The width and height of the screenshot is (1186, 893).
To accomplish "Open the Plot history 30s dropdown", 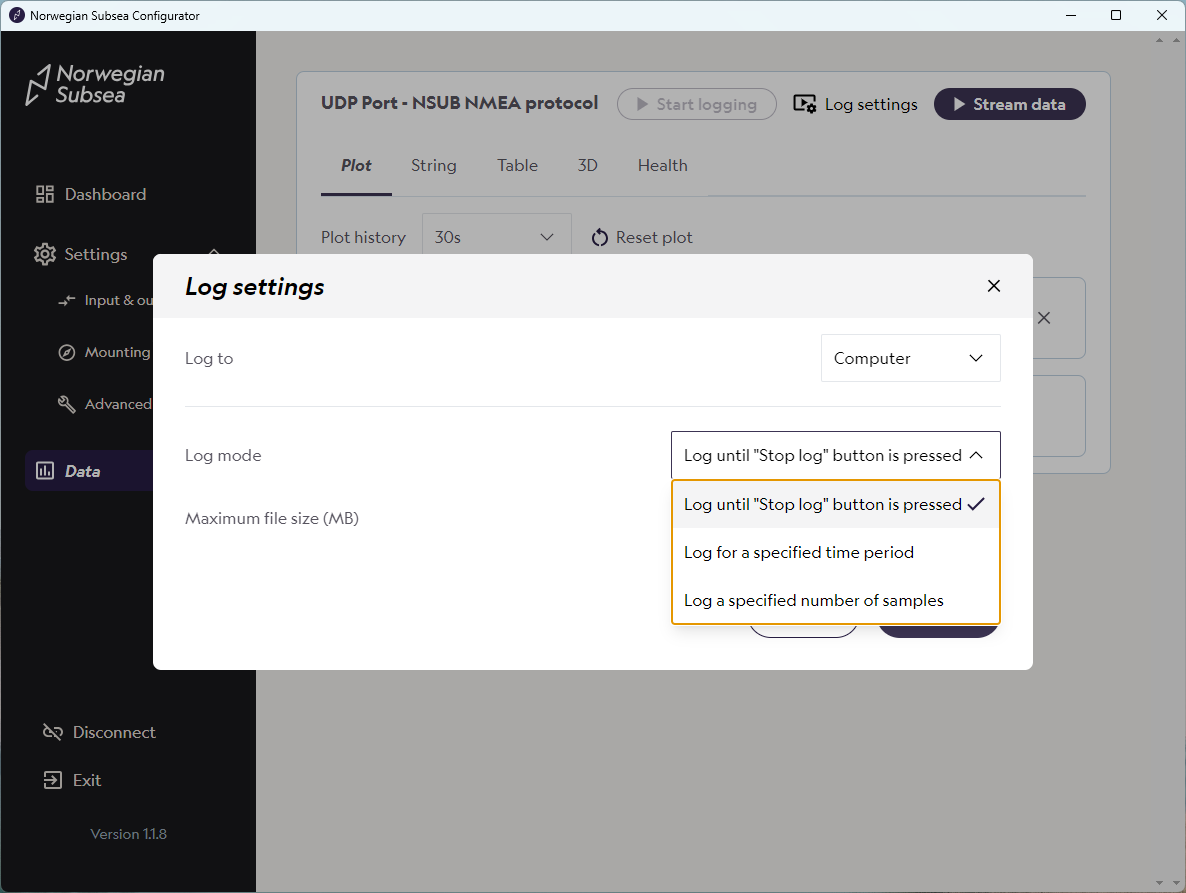I will [x=496, y=237].
